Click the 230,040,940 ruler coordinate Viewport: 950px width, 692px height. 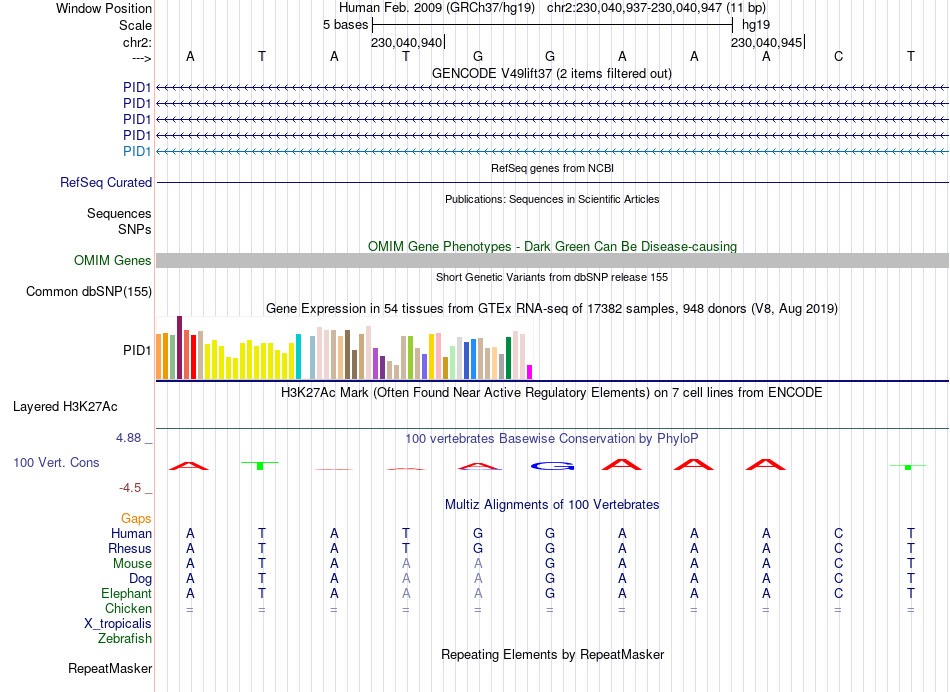pyautogui.click(x=407, y=42)
